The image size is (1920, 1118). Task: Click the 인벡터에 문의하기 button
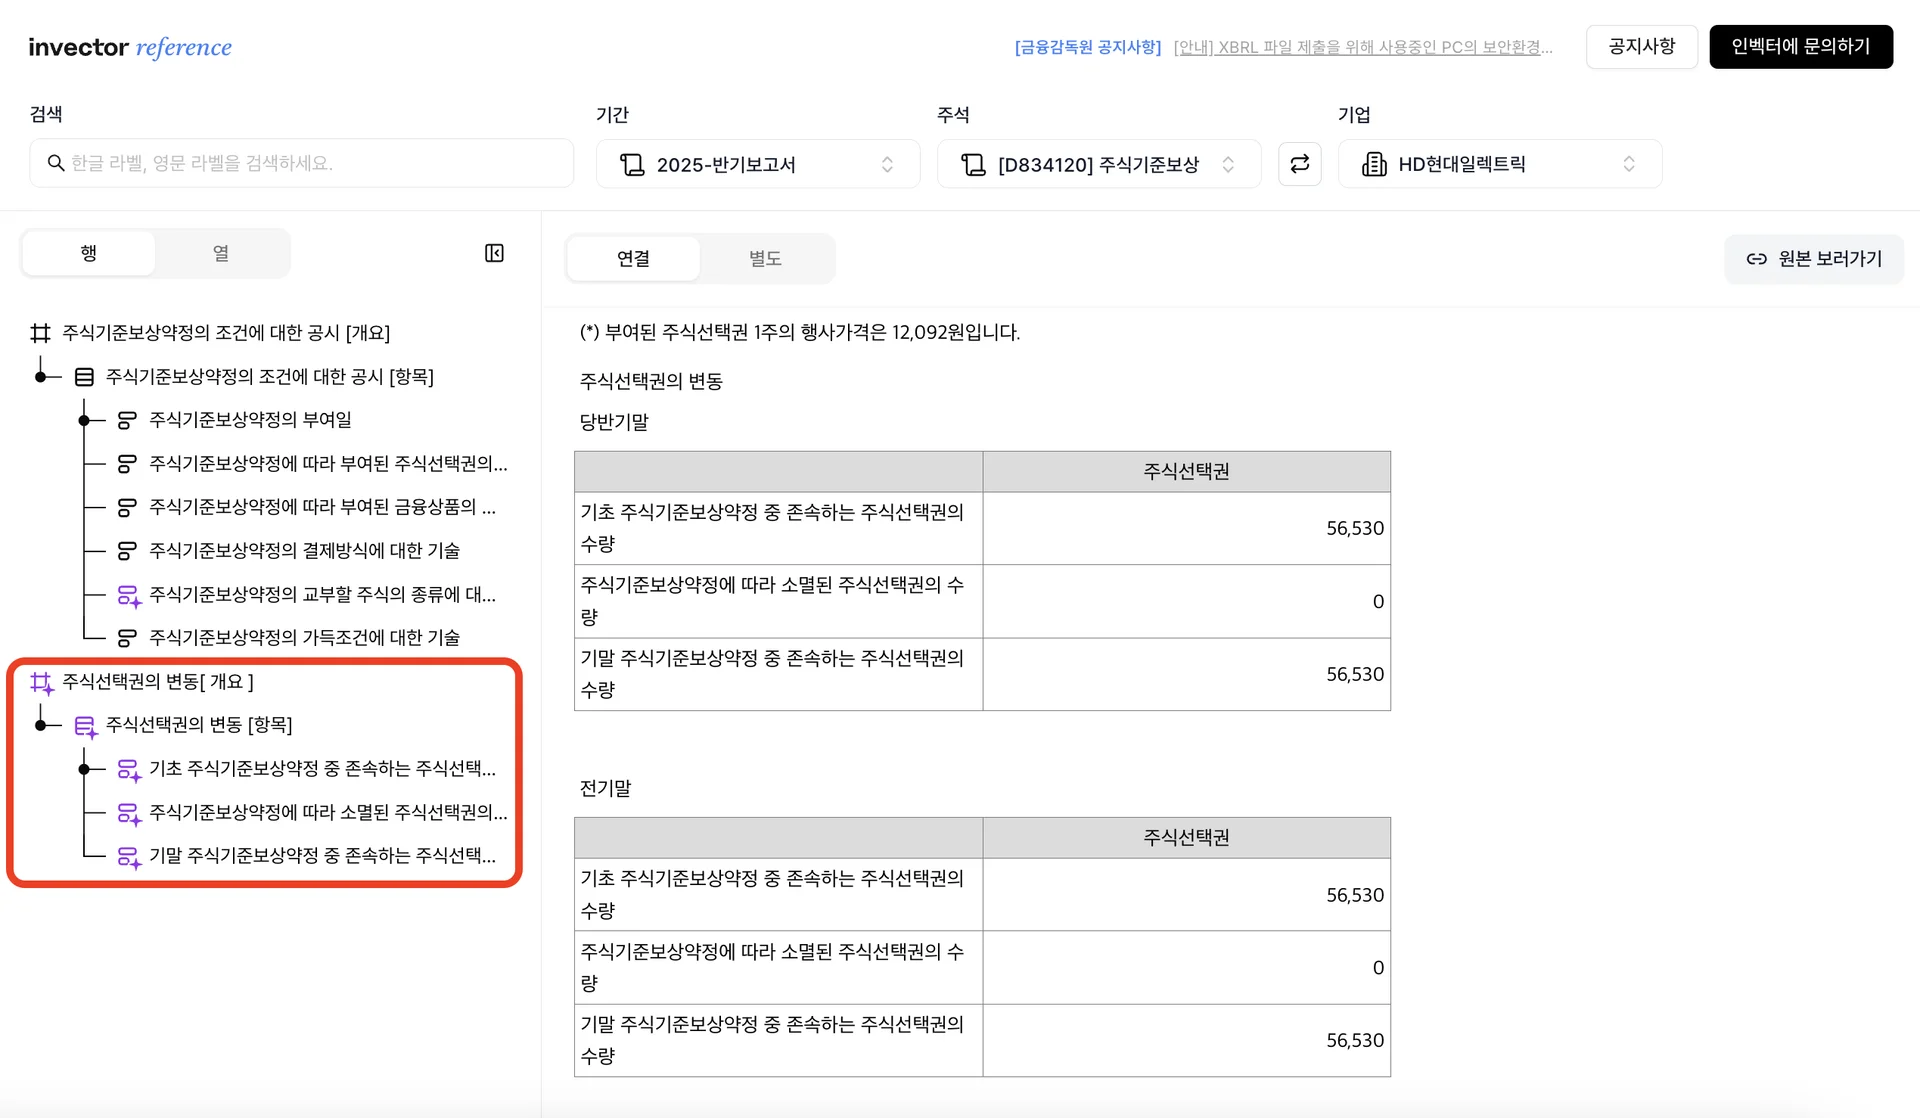click(x=1800, y=47)
